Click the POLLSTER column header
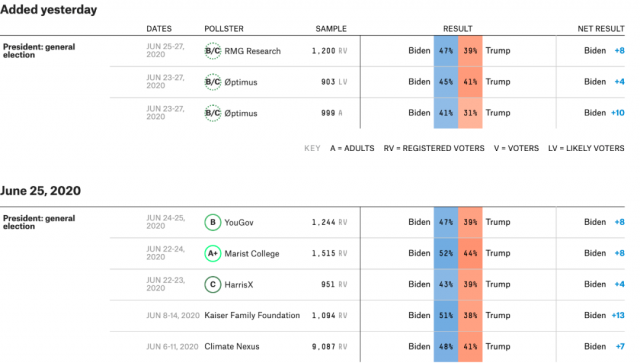640x363 pixels. (x=224, y=29)
